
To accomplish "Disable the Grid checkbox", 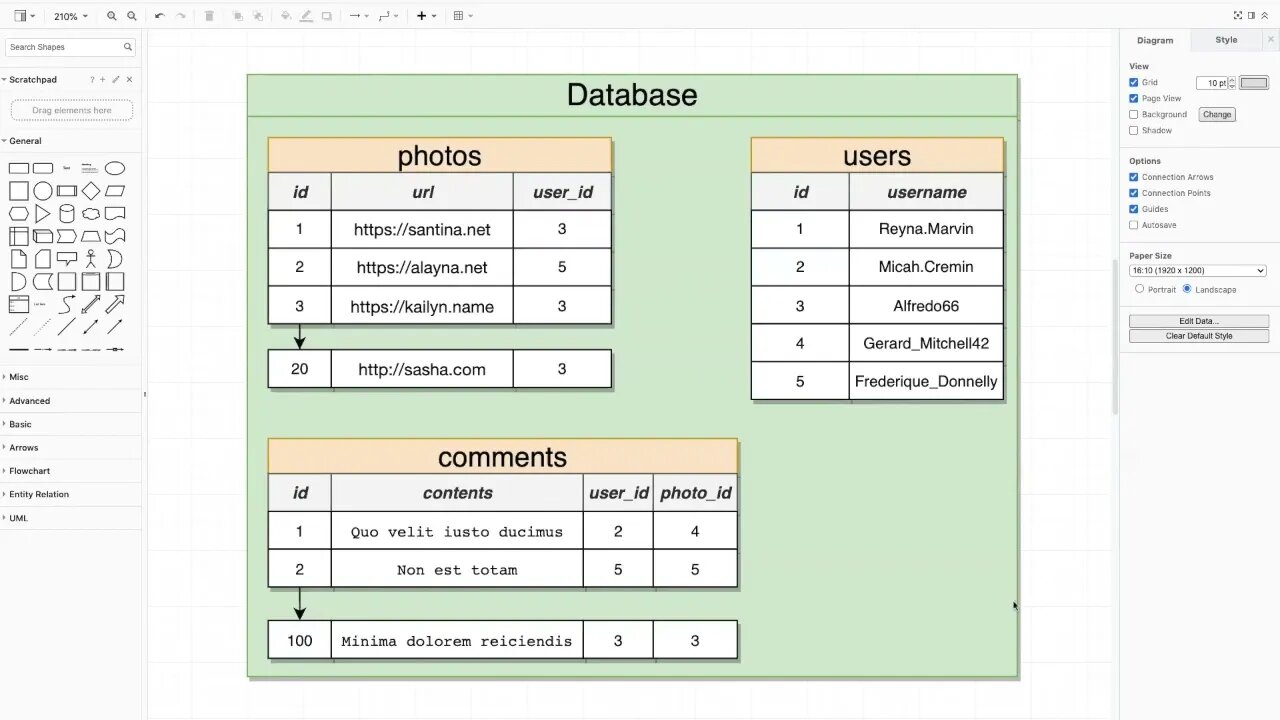I will [1134, 83].
